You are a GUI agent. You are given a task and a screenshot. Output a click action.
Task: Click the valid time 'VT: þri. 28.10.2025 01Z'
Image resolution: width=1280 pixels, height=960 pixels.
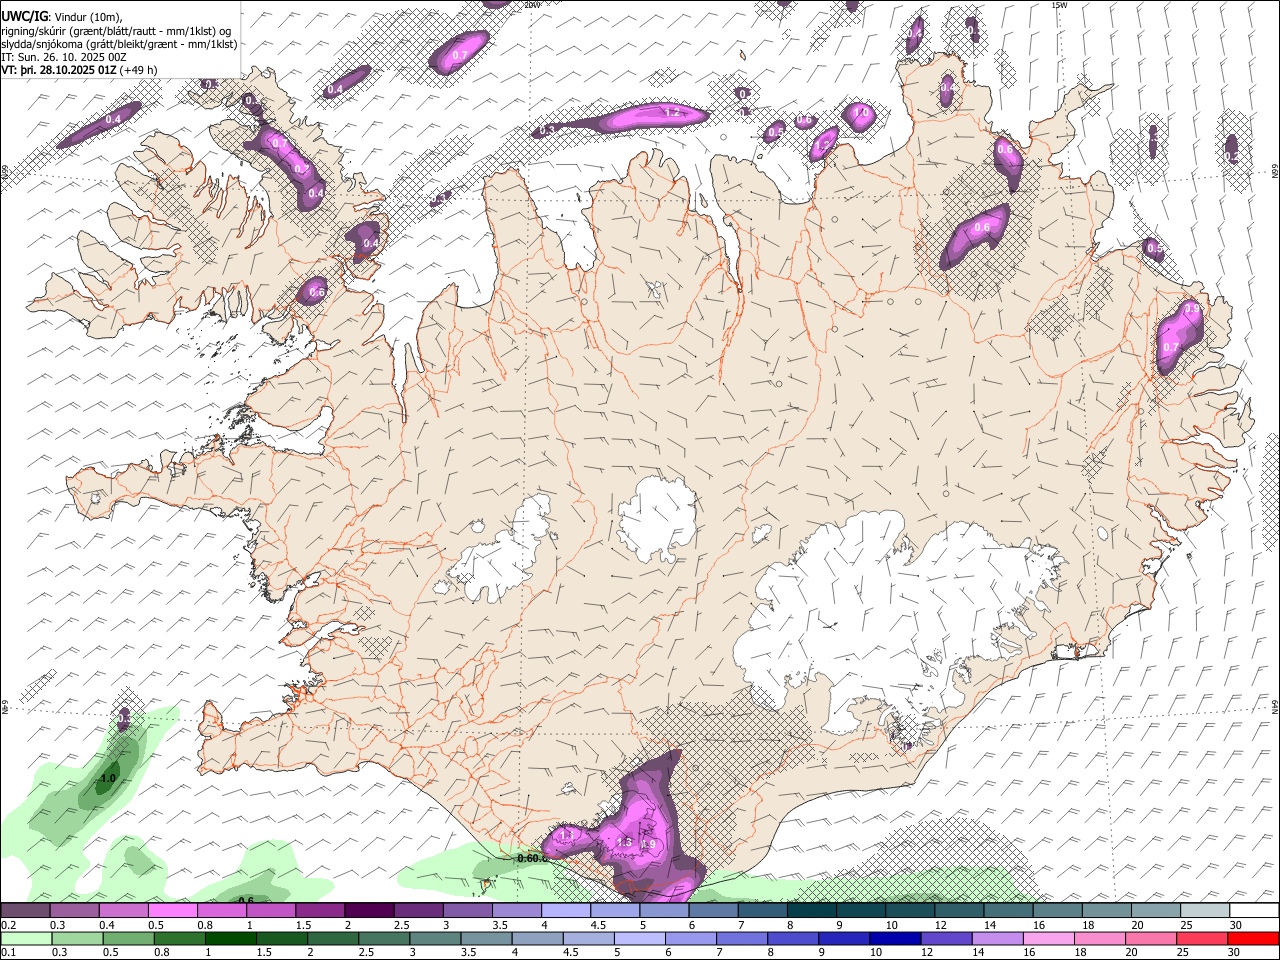[x=58, y=70]
